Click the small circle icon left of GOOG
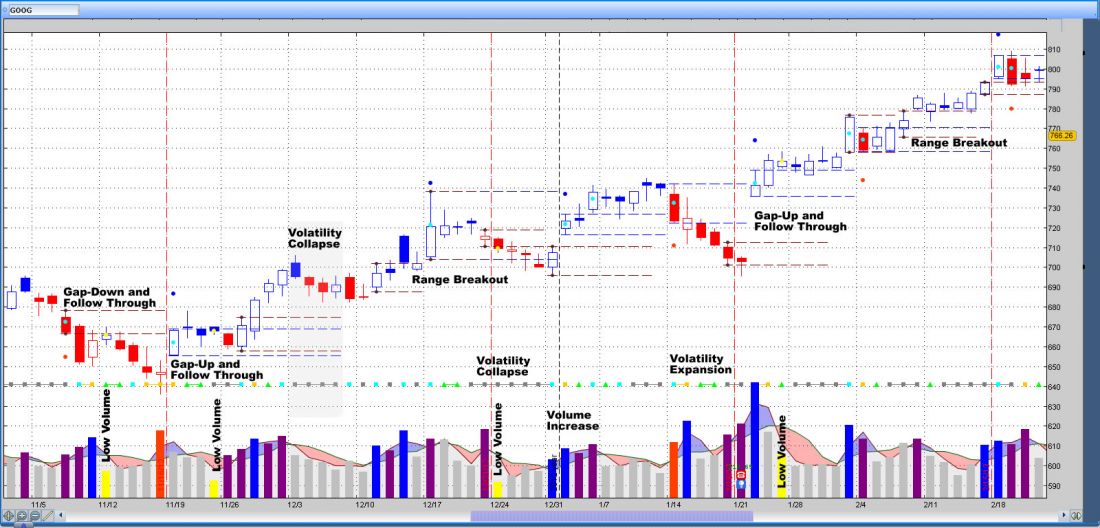1100x528 pixels. (x=5, y=9)
